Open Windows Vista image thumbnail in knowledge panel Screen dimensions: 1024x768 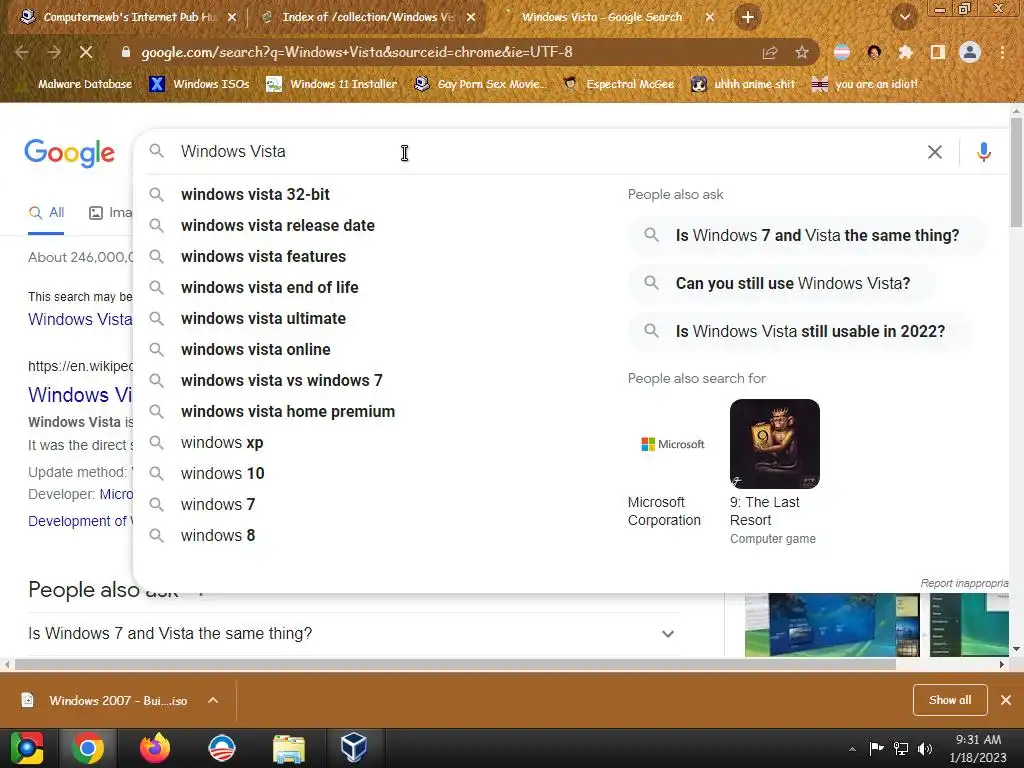(x=831, y=624)
